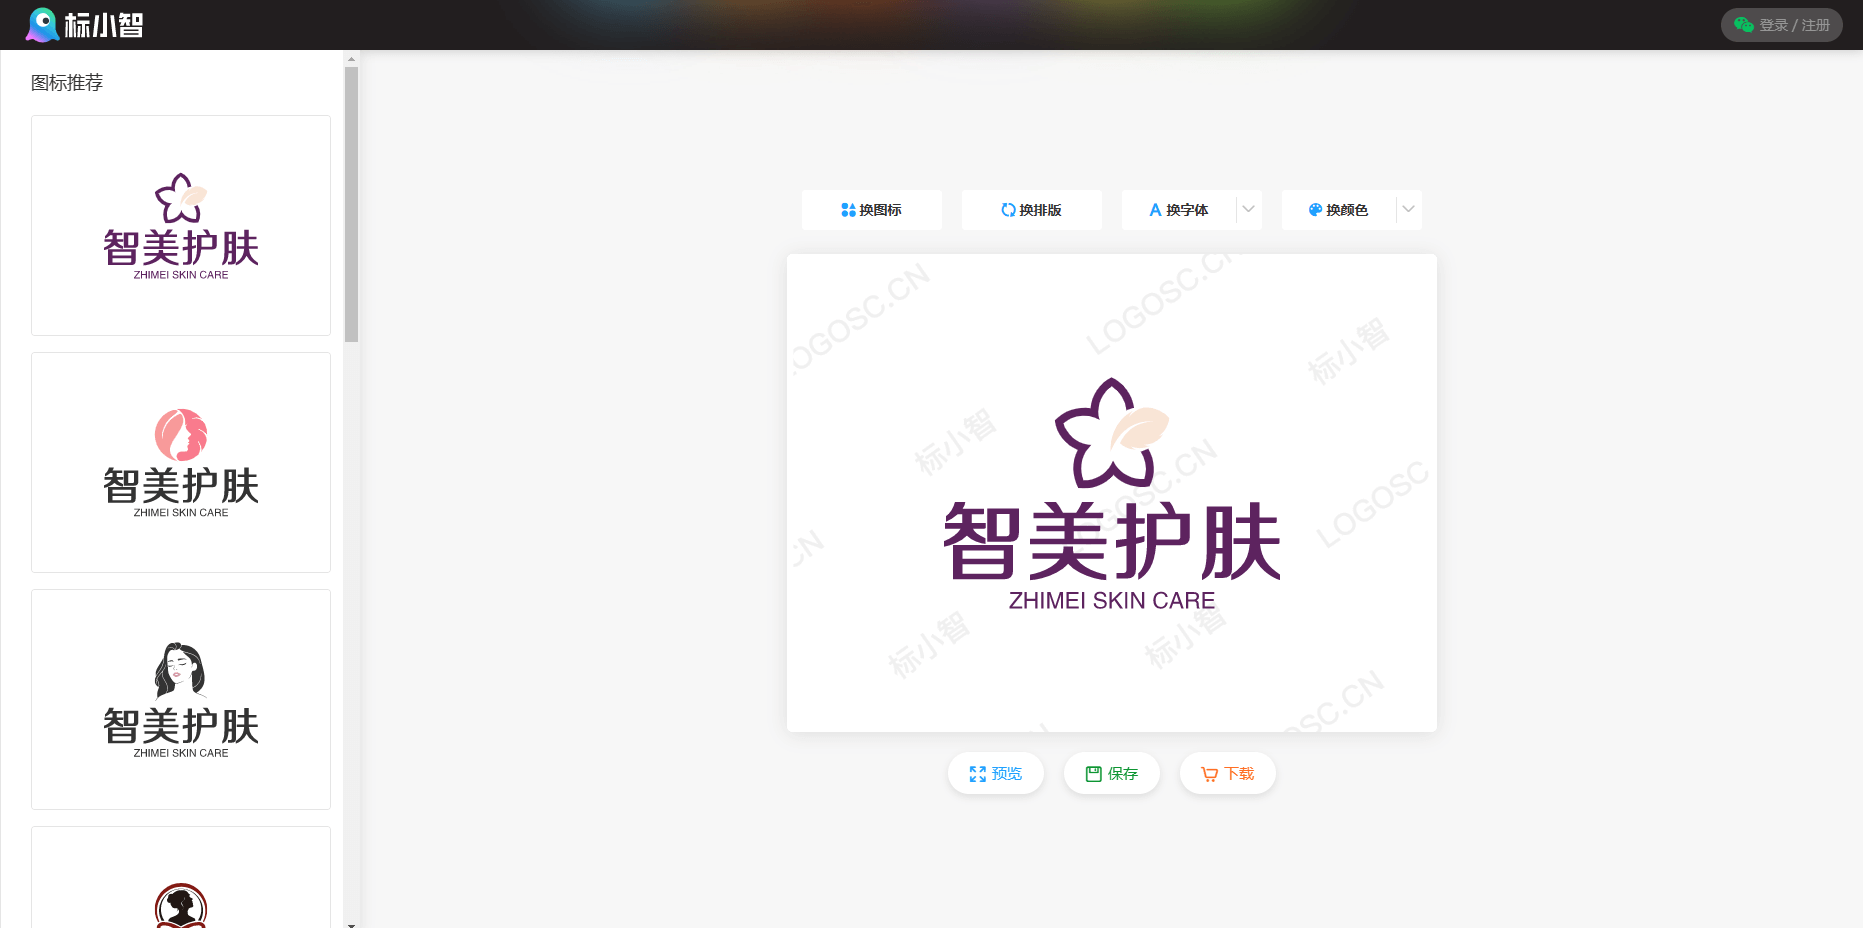This screenshot has width=1863, height=928.
Task: Click the save disk icon on 保存 button
Action: pyautogui.click(x=1093, y=772)
